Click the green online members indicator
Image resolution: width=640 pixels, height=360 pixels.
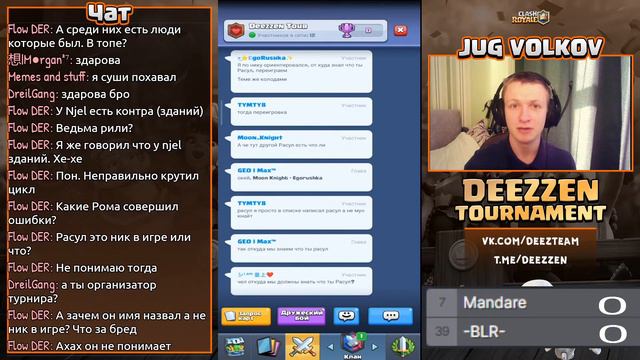pyautogui.click(x=252, y=36)
